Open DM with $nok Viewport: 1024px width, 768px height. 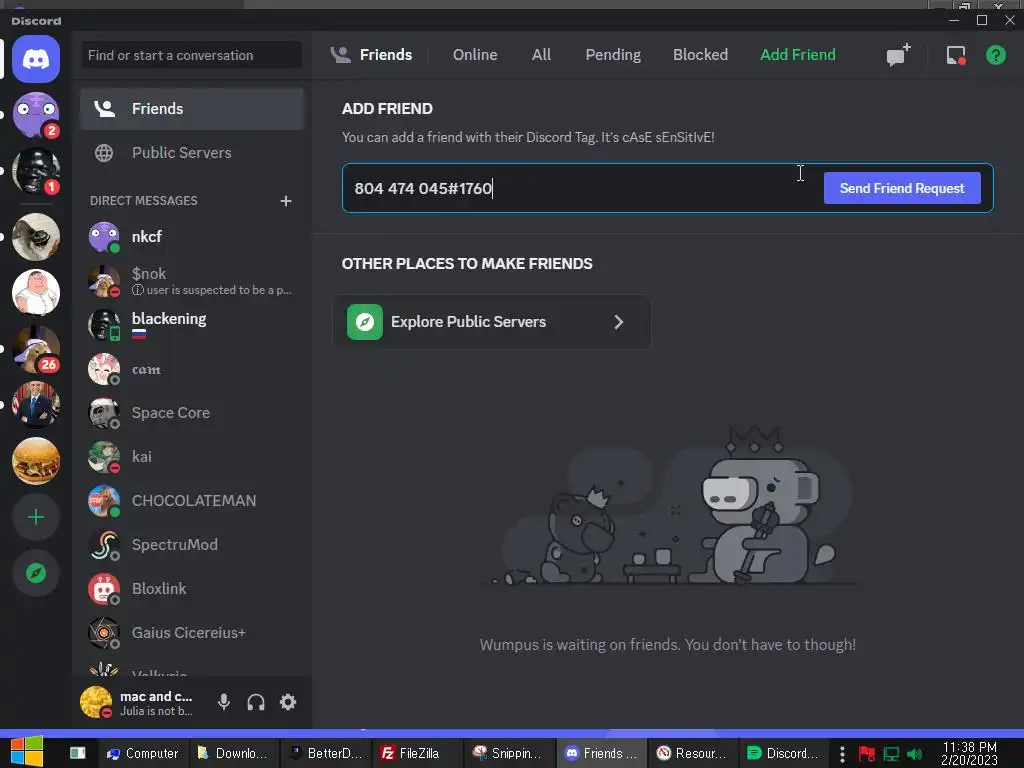[192, 281]
